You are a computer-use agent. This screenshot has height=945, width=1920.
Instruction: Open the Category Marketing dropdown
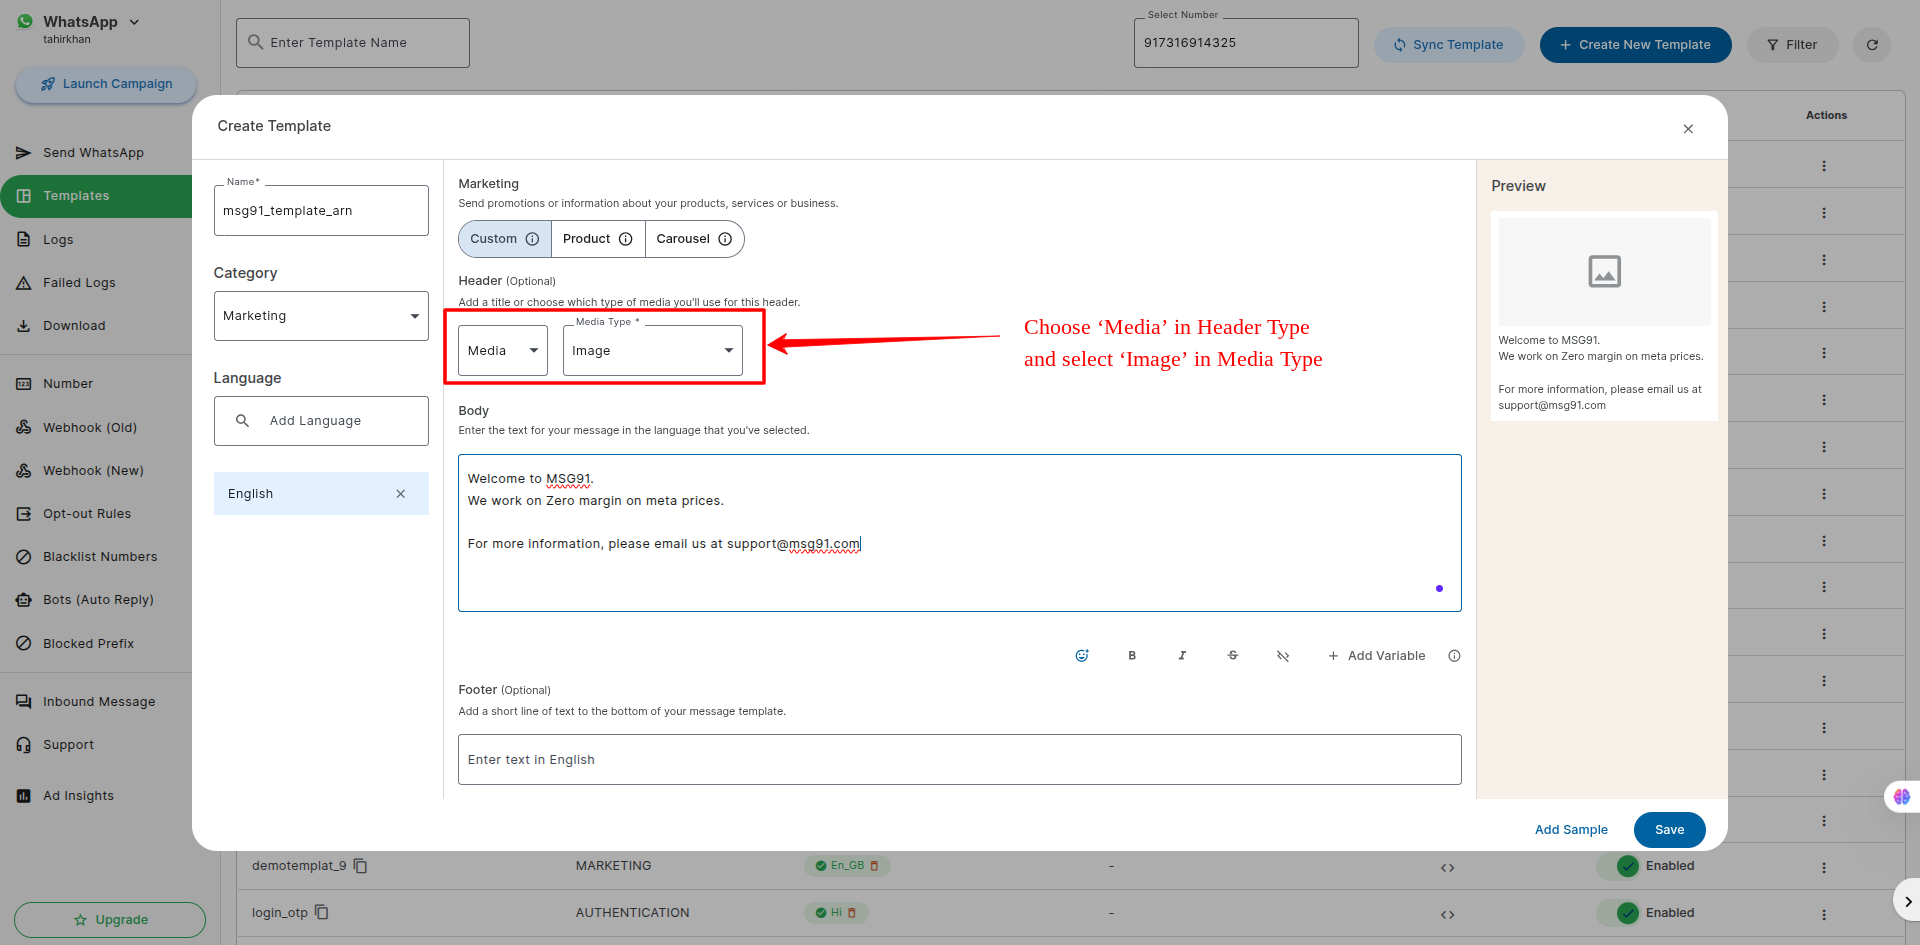[x=321, y=316]
